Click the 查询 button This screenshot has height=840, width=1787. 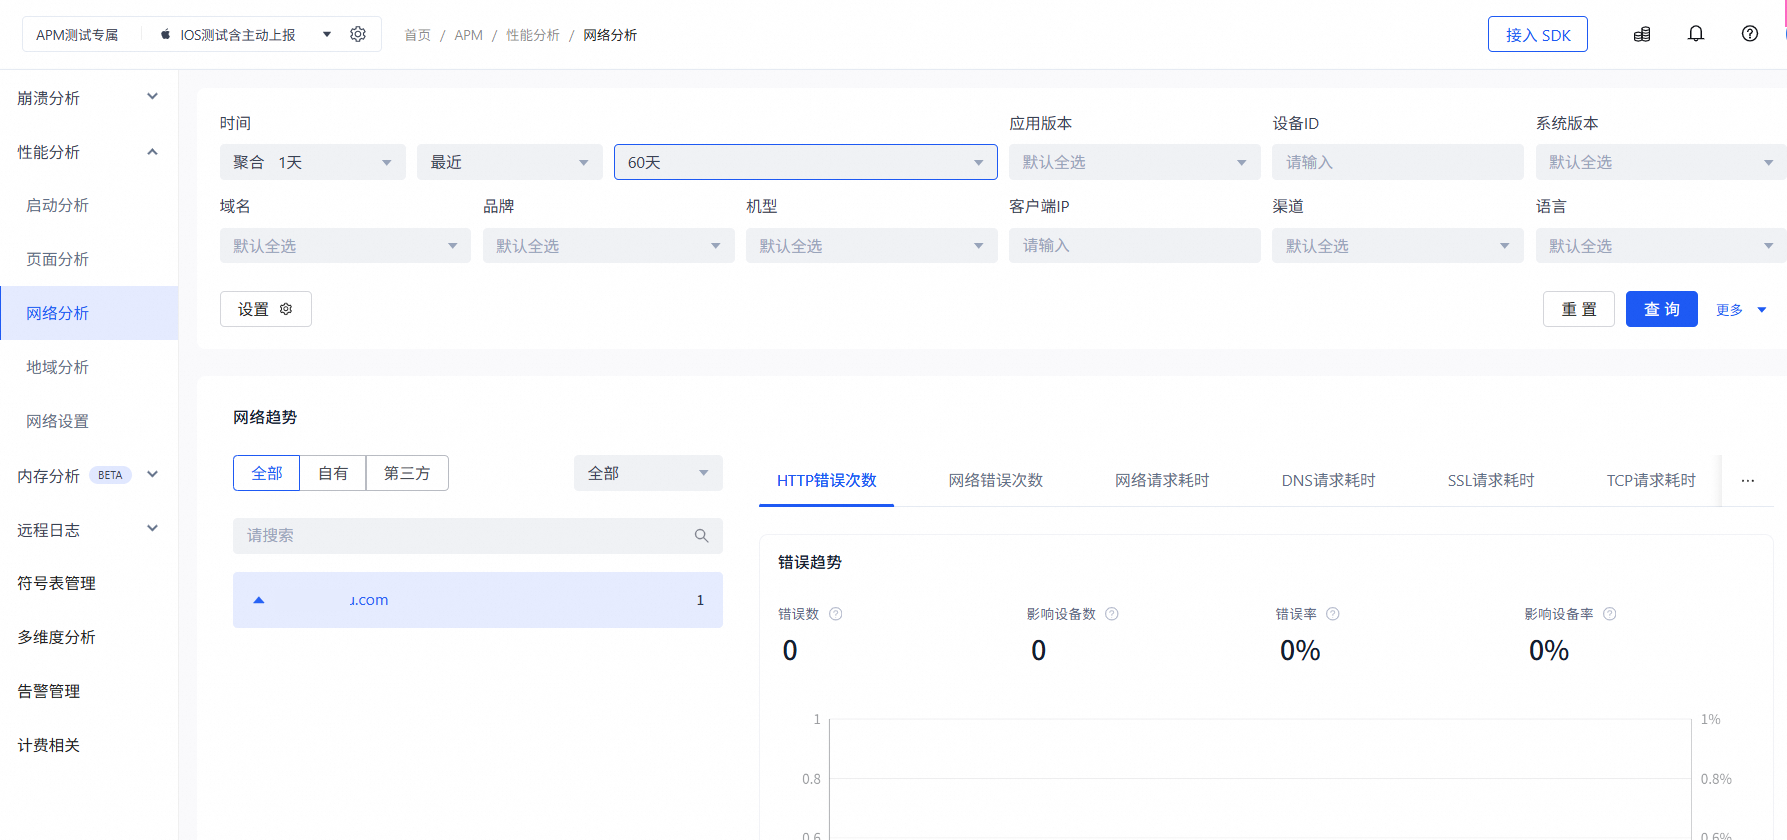click(x=1662, y=309)
